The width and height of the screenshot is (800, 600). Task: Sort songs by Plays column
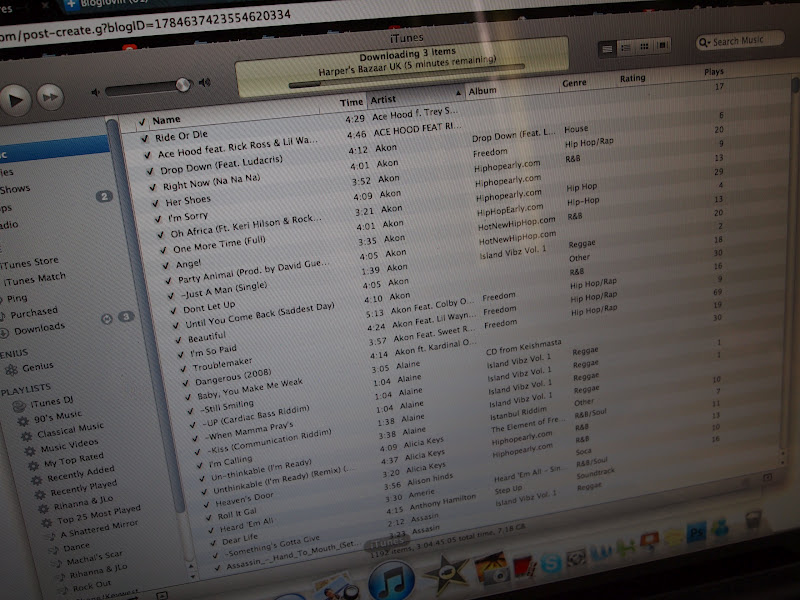tap(714, 71)
